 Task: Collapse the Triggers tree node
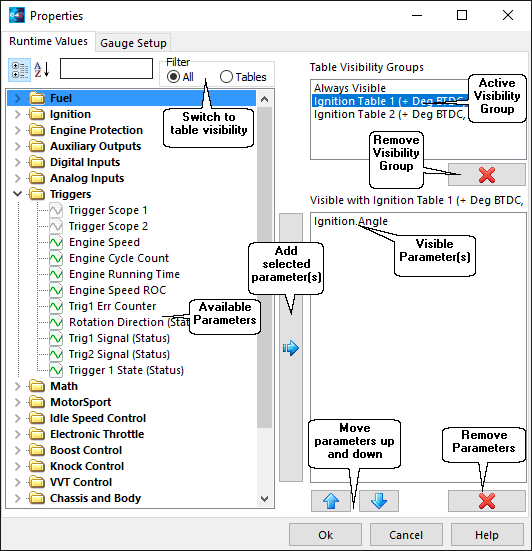coord(18,194)
